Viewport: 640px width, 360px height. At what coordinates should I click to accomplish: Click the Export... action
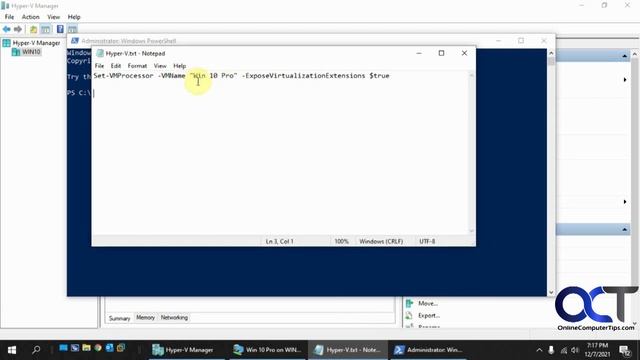click(x=429, y=316)
